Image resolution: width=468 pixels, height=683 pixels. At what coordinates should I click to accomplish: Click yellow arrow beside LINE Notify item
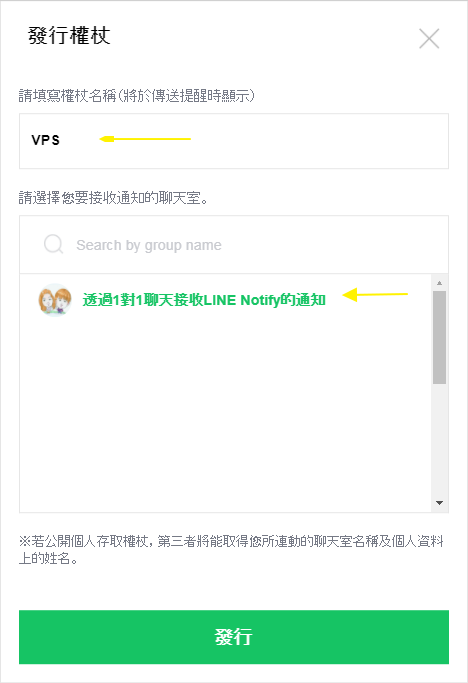coord(375,294)
